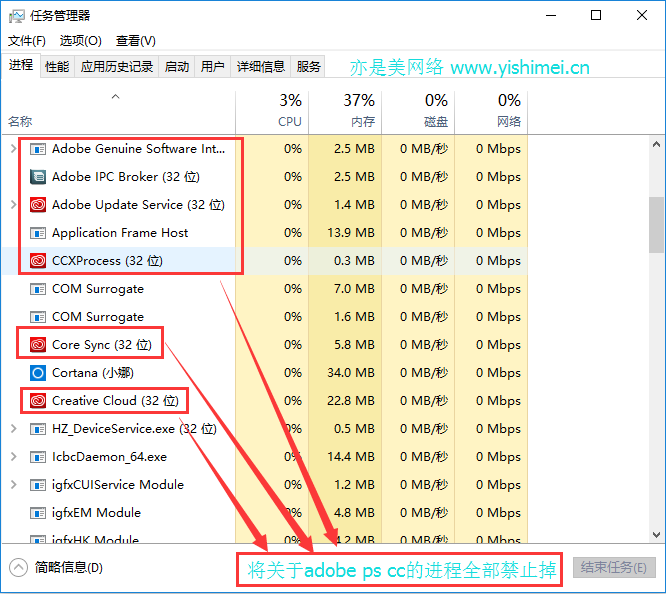
Task: Click the 结束任务(E) button
Action: point(614,568)
